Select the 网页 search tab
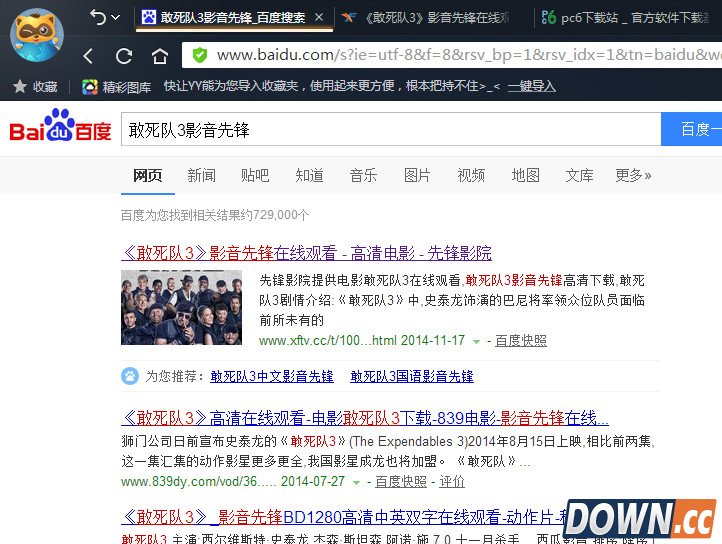722x544 pixels. point(148,175)
